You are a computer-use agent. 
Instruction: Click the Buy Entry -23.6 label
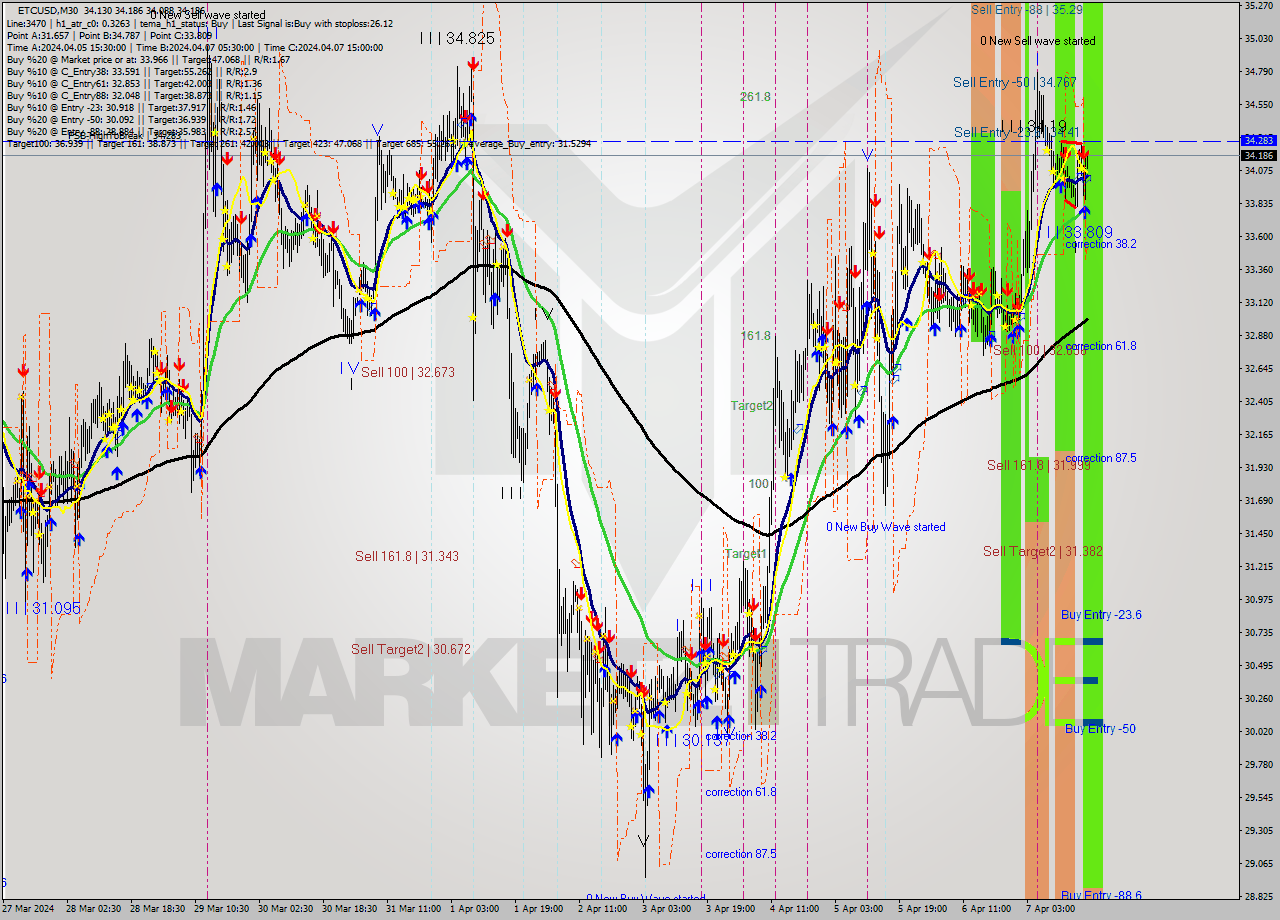point(1100,615)
